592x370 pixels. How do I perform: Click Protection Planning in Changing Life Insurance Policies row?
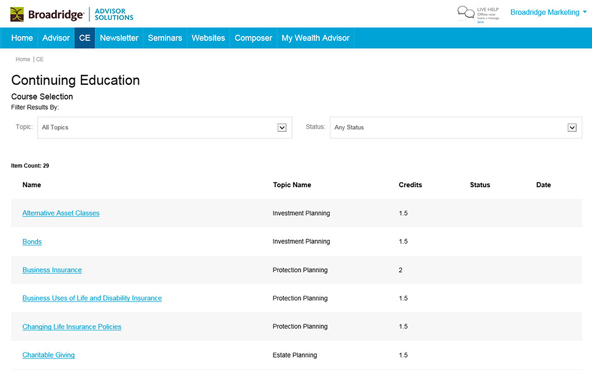pyautogui.click(x=300, y=326)
